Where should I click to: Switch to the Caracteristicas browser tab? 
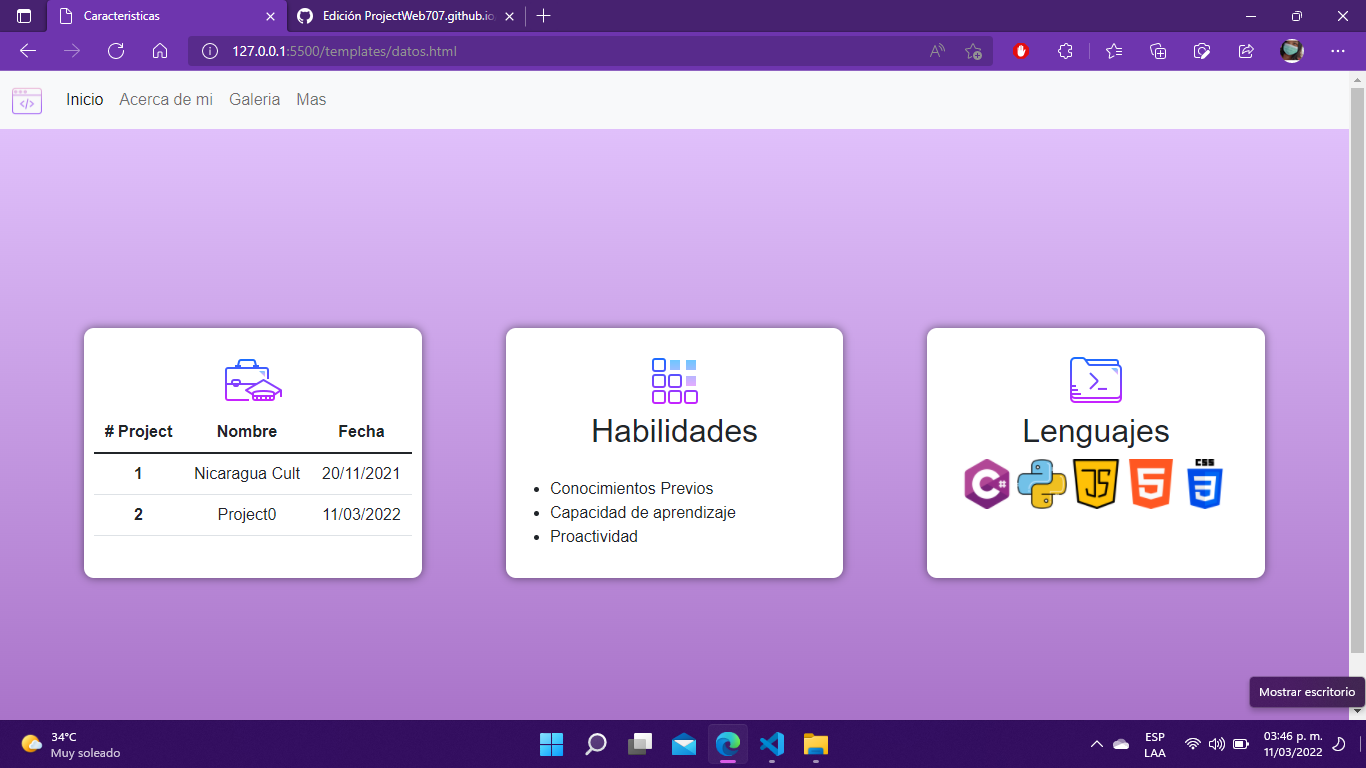(167, 16)
